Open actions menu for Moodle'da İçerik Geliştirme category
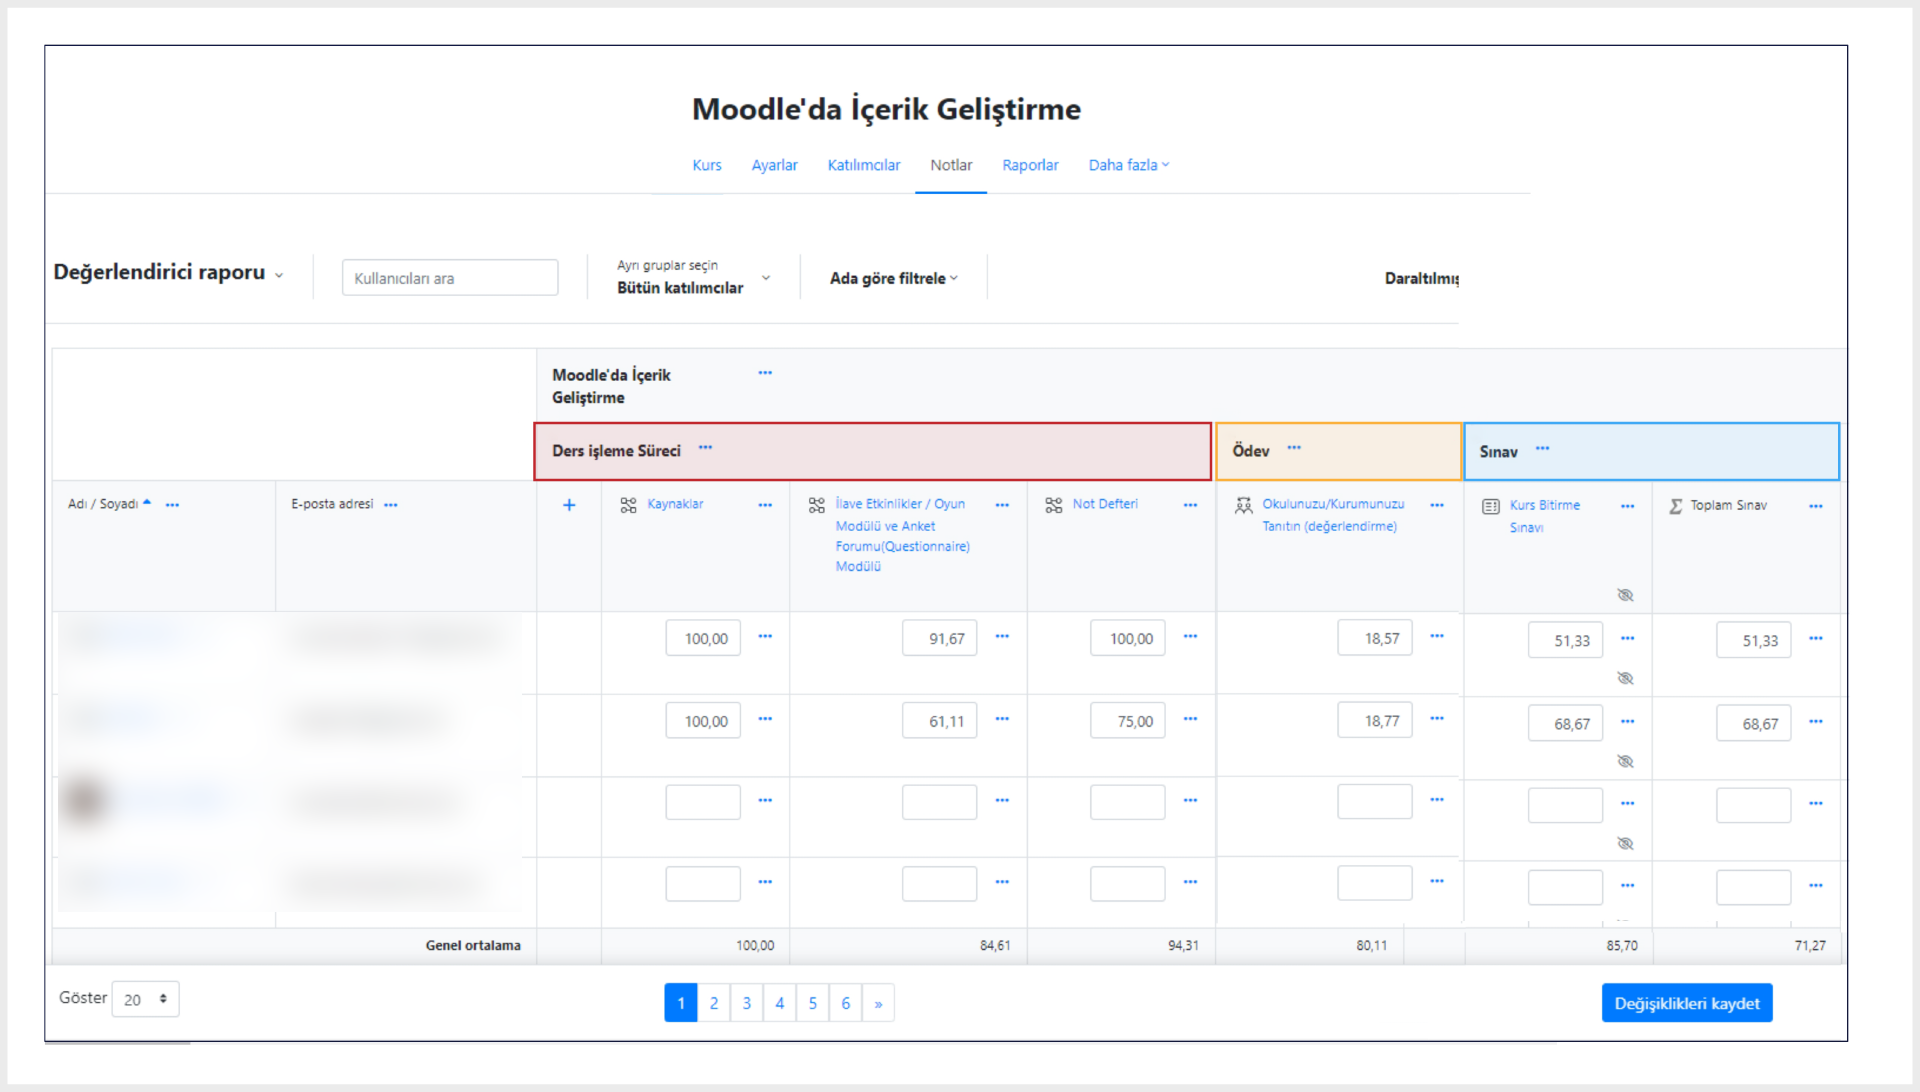The image size is (1920, 1092). 765,373
